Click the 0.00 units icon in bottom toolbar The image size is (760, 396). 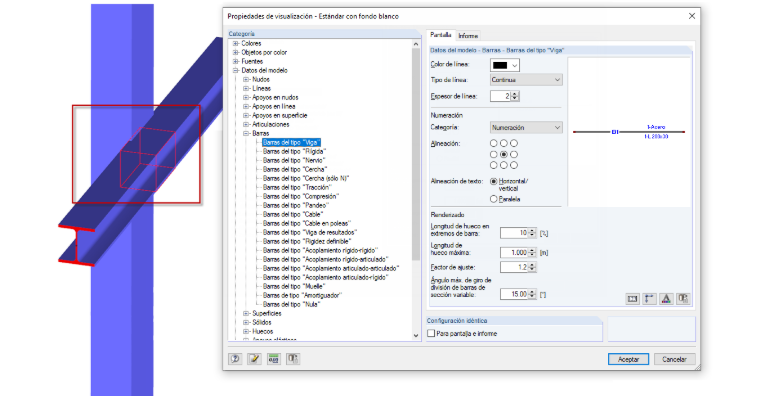point(274,359)
